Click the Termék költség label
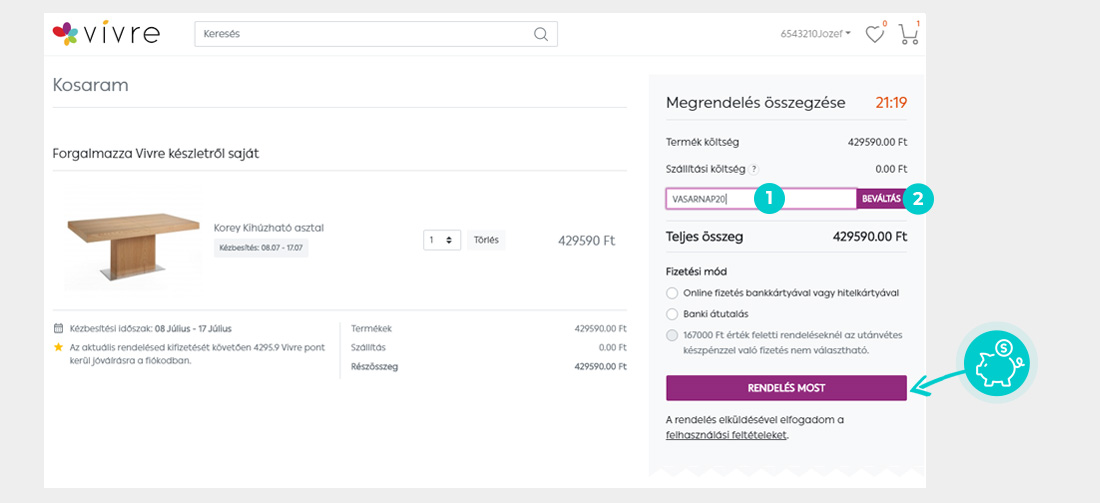This screenshot has width=1100, height=503. point(702,142)
